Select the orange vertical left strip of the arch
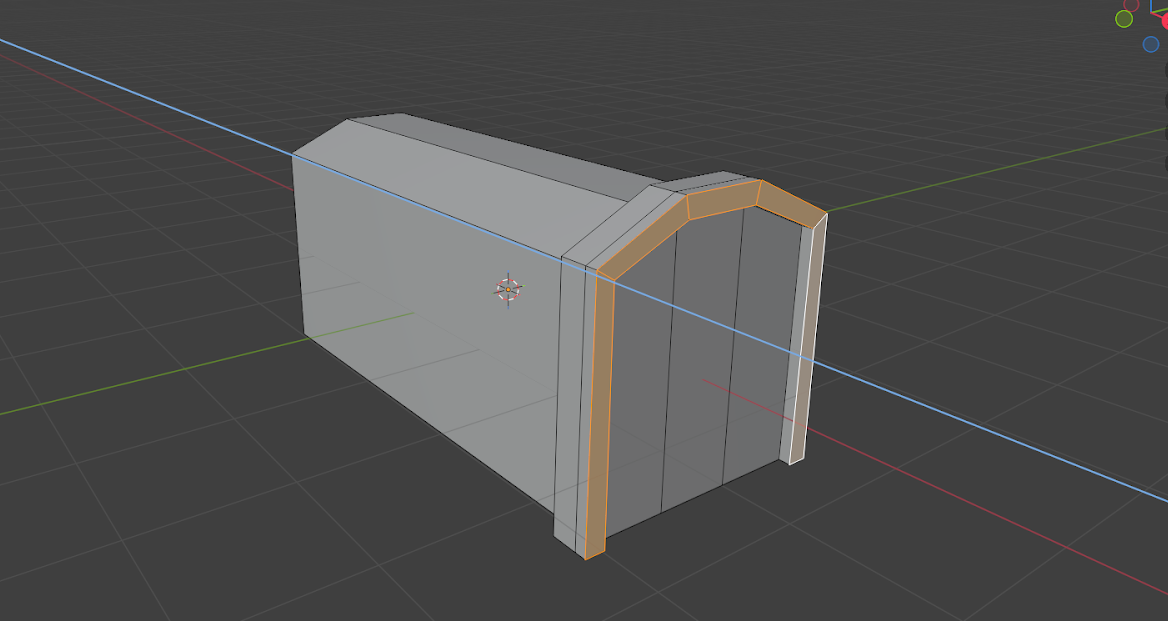The image size is (1168, 621). 600,417
